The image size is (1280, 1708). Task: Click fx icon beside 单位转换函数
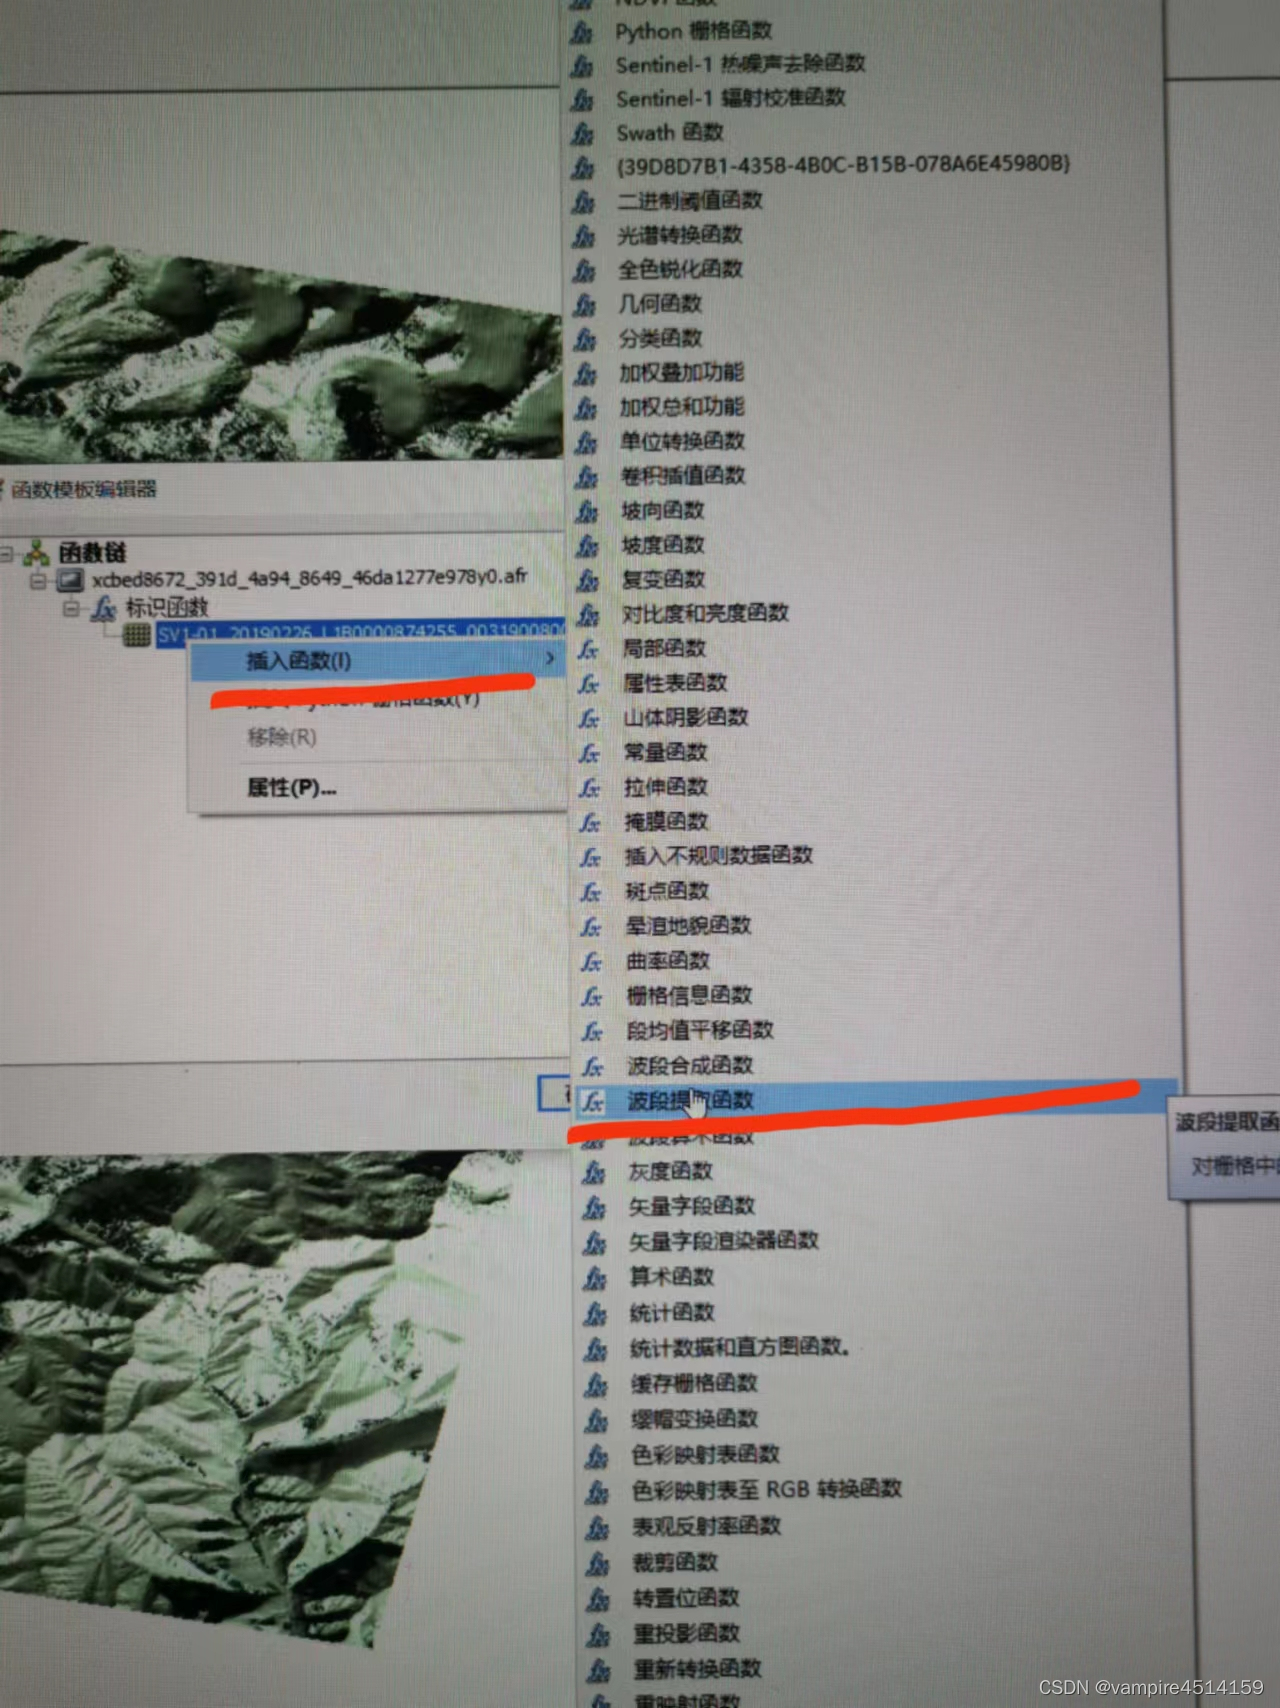point(586,442)
